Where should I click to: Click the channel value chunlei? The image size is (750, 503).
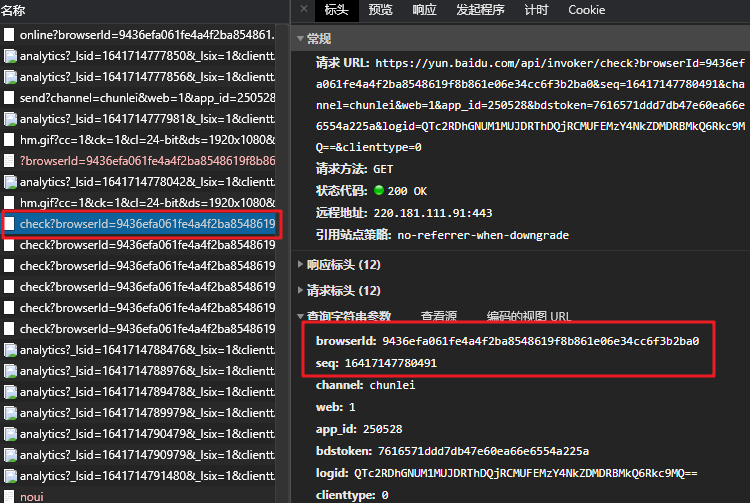[x=392, y=385]
